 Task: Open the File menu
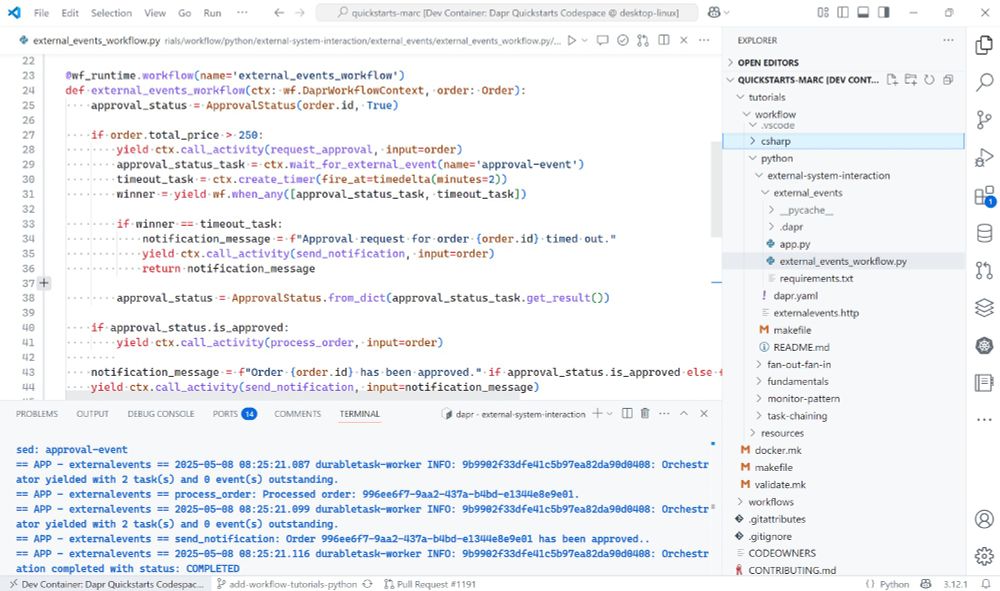pos(41,13)
